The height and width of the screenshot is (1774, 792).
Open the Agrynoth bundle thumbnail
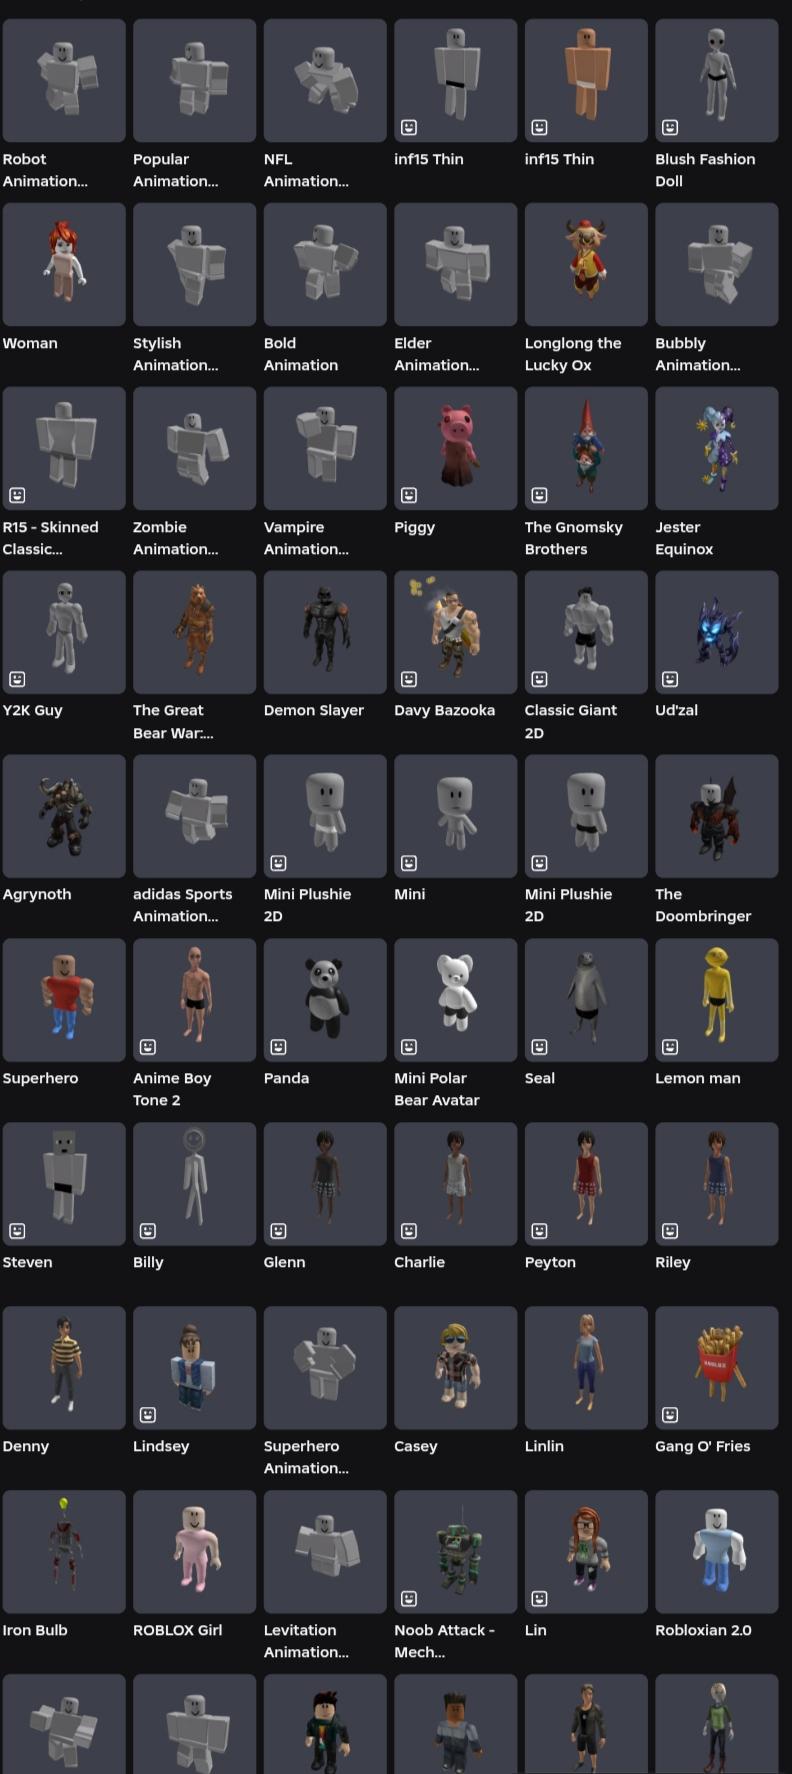(64, 816)
